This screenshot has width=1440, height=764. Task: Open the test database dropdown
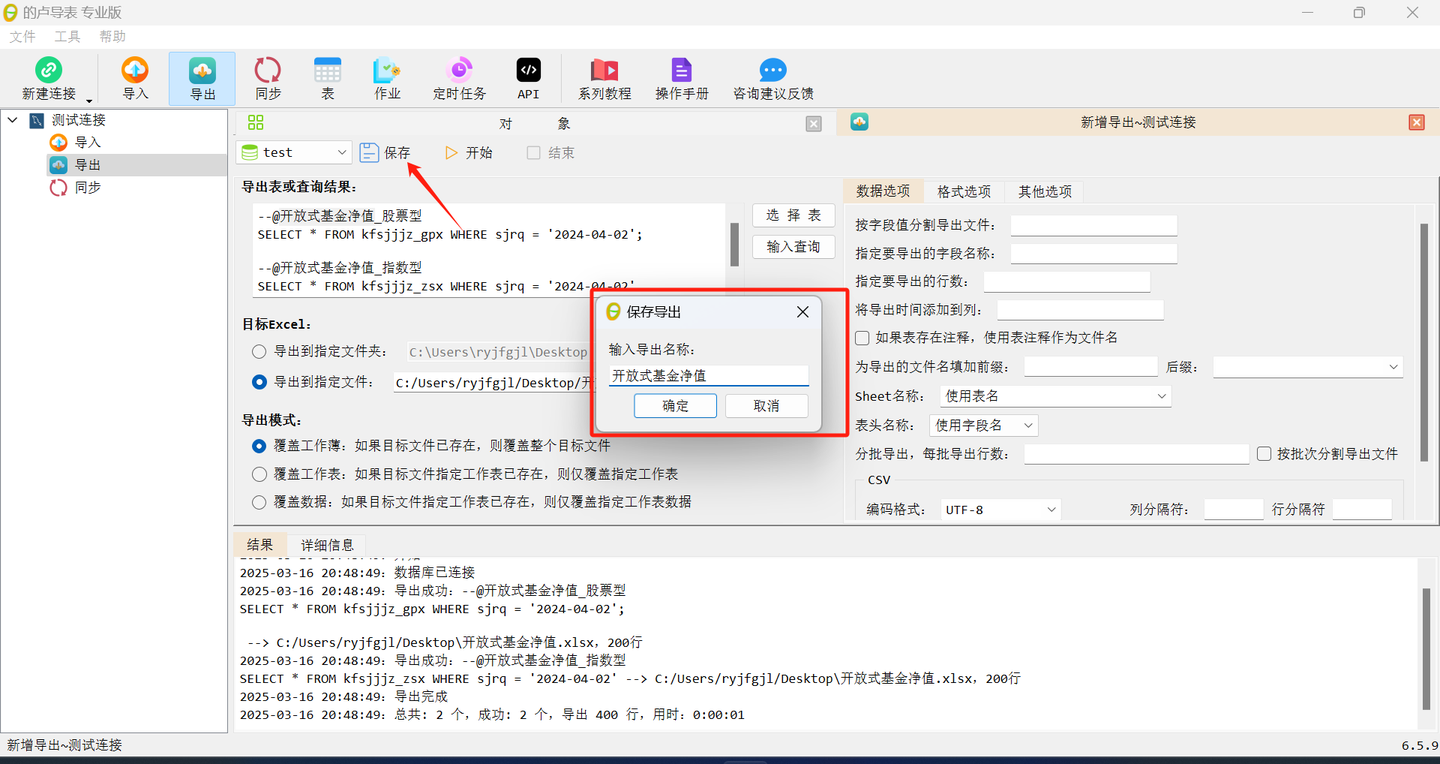[294, 152]
